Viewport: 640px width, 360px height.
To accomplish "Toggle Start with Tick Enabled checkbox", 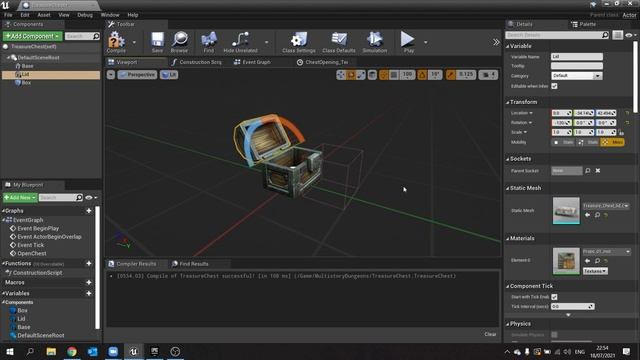I will tap(554, 297).
